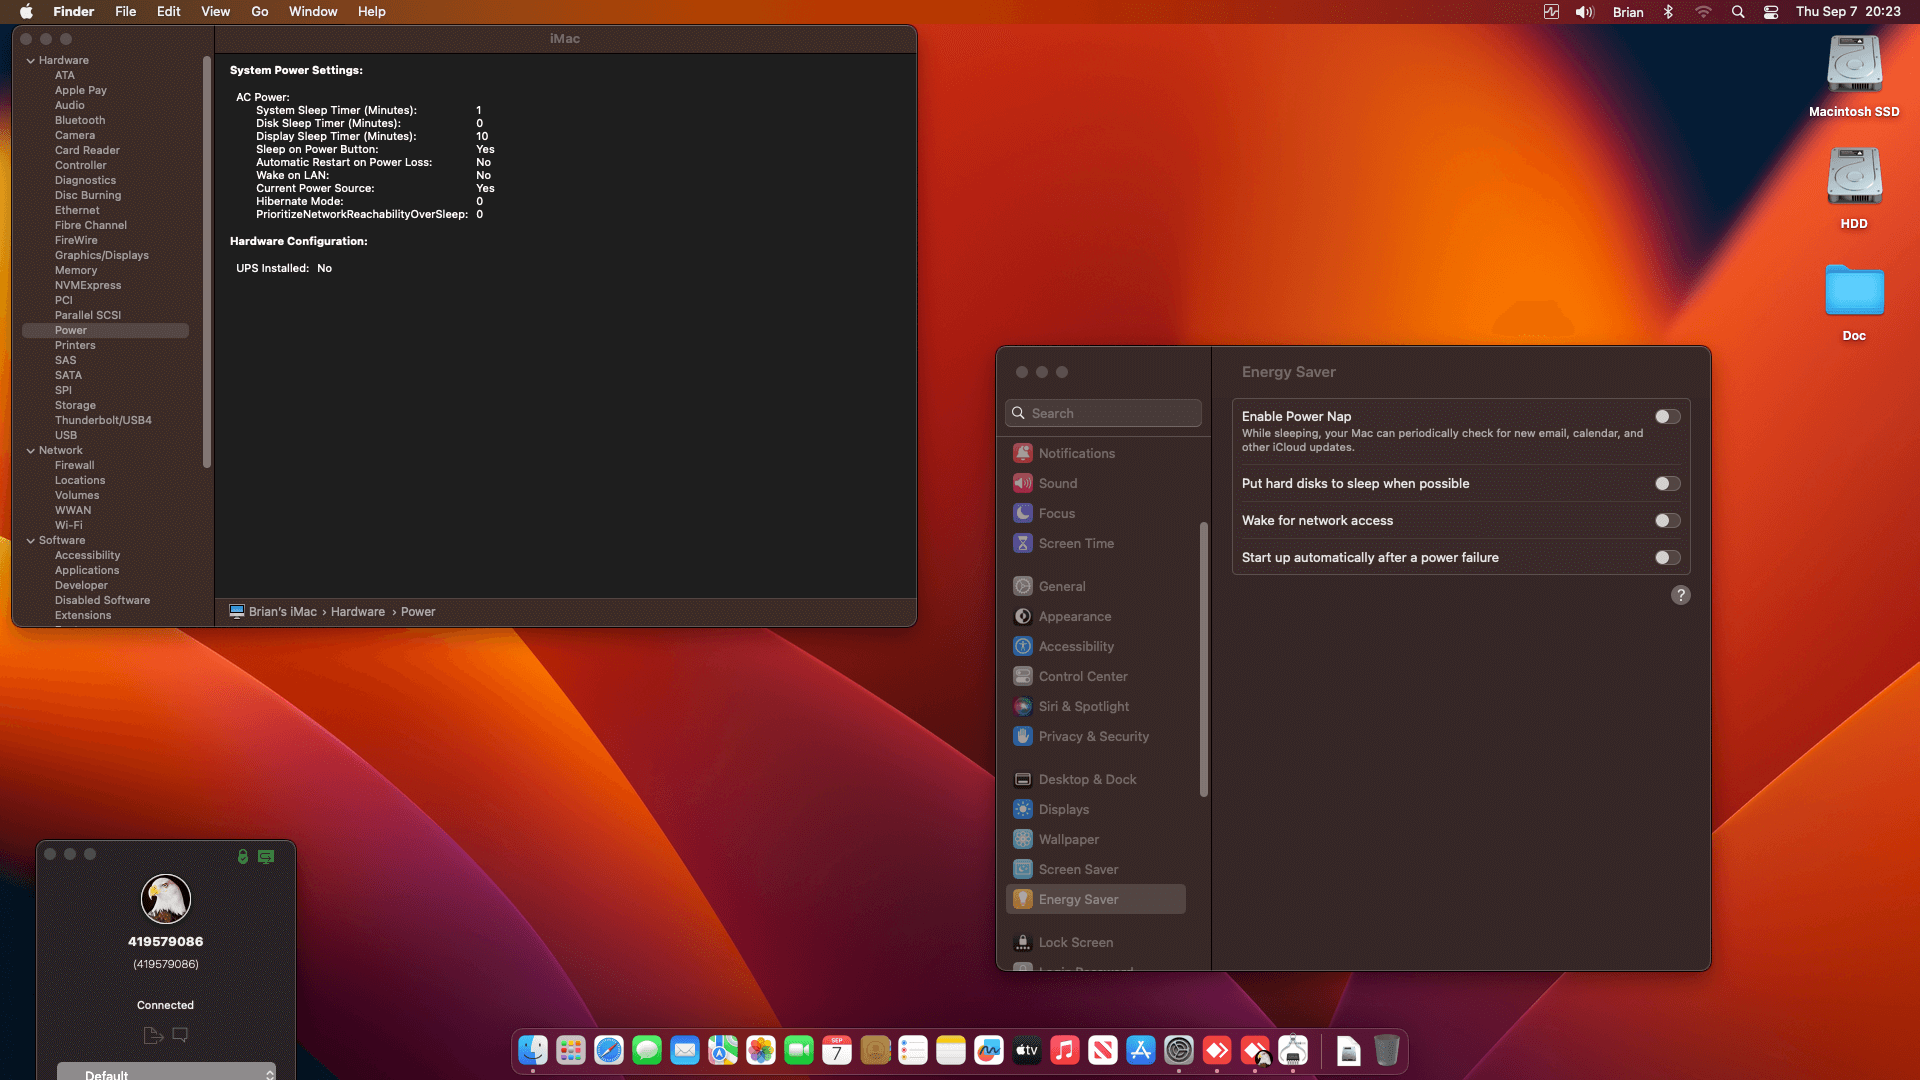Image resolution: width=1920 pixels, height=1080 pixels.
Task: Open Displays settings in the sidebar
Action: (x=1064, y=809)
